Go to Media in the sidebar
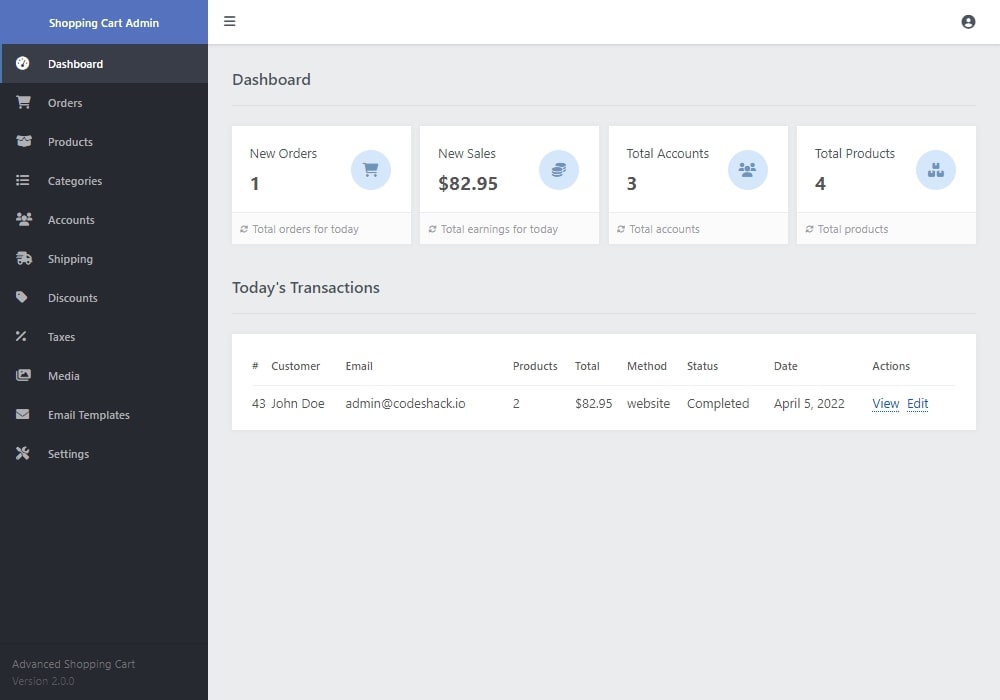The height and width of the screenshot is (700, 1000). pos(104,376)
